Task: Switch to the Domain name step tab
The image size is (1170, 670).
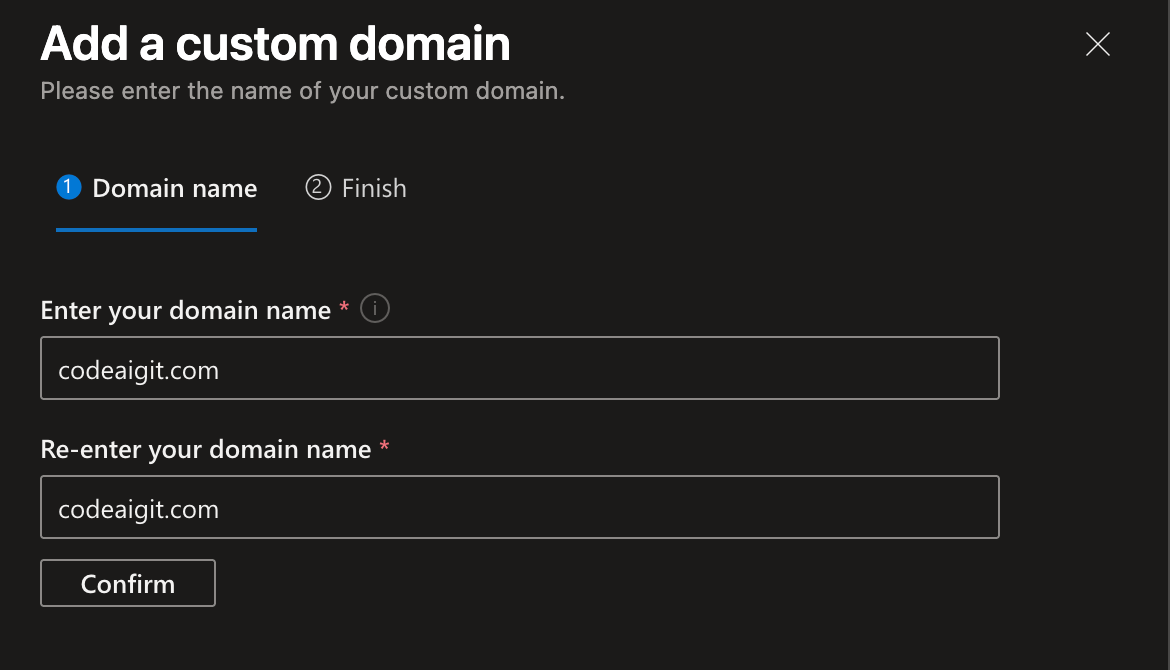Action: click(157, 188)
